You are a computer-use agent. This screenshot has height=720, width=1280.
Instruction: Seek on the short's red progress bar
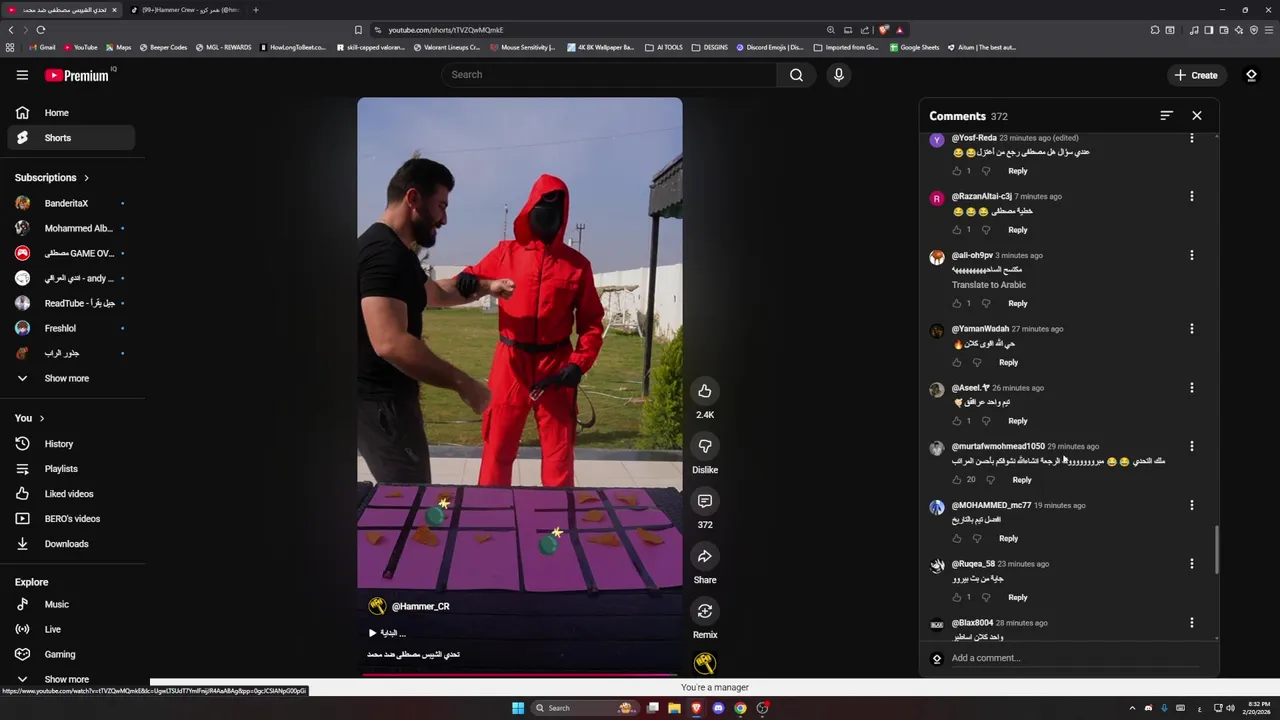coord(520,675)
